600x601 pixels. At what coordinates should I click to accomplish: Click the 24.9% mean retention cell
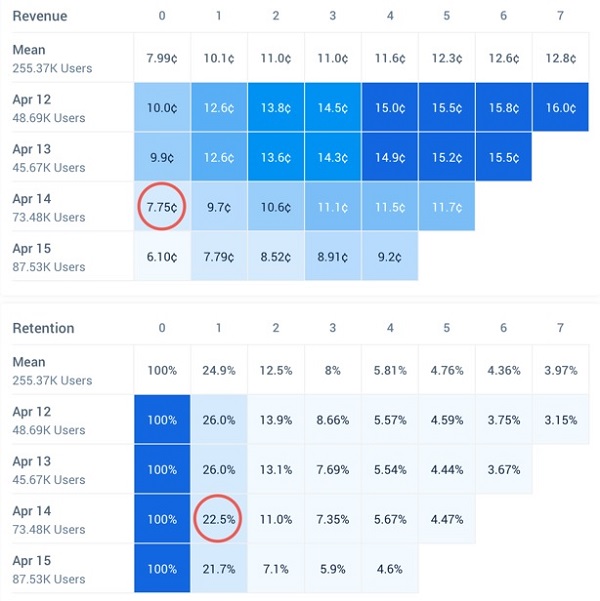(x=218, y=370)
